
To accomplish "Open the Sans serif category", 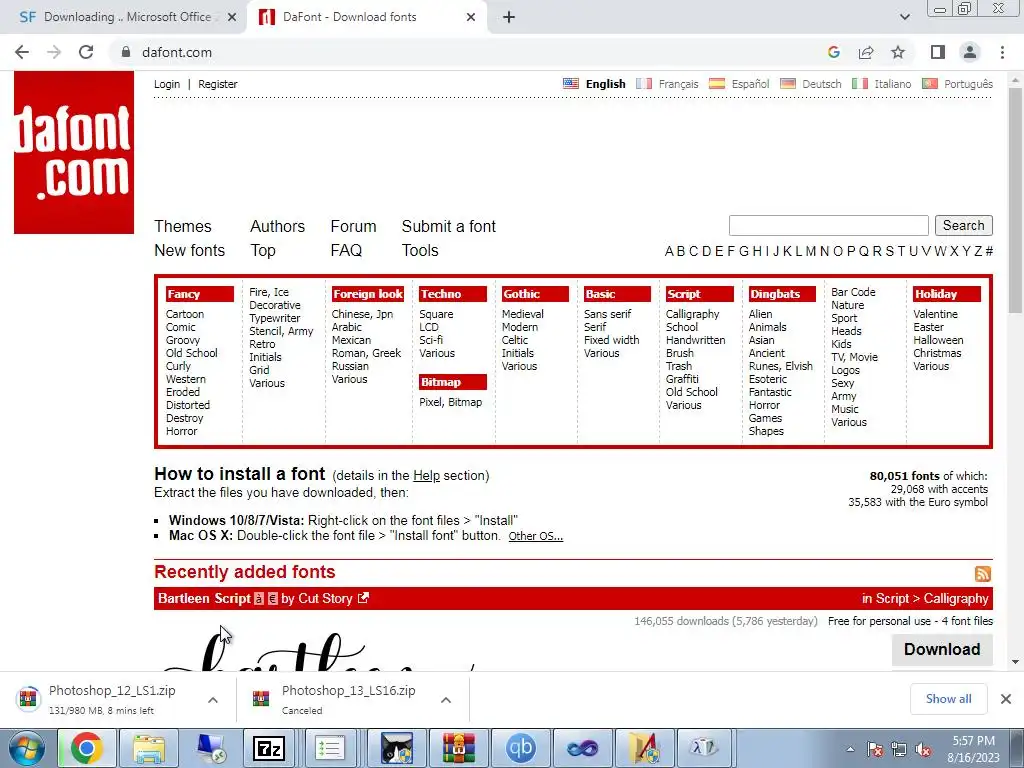I will click(607, 314).
